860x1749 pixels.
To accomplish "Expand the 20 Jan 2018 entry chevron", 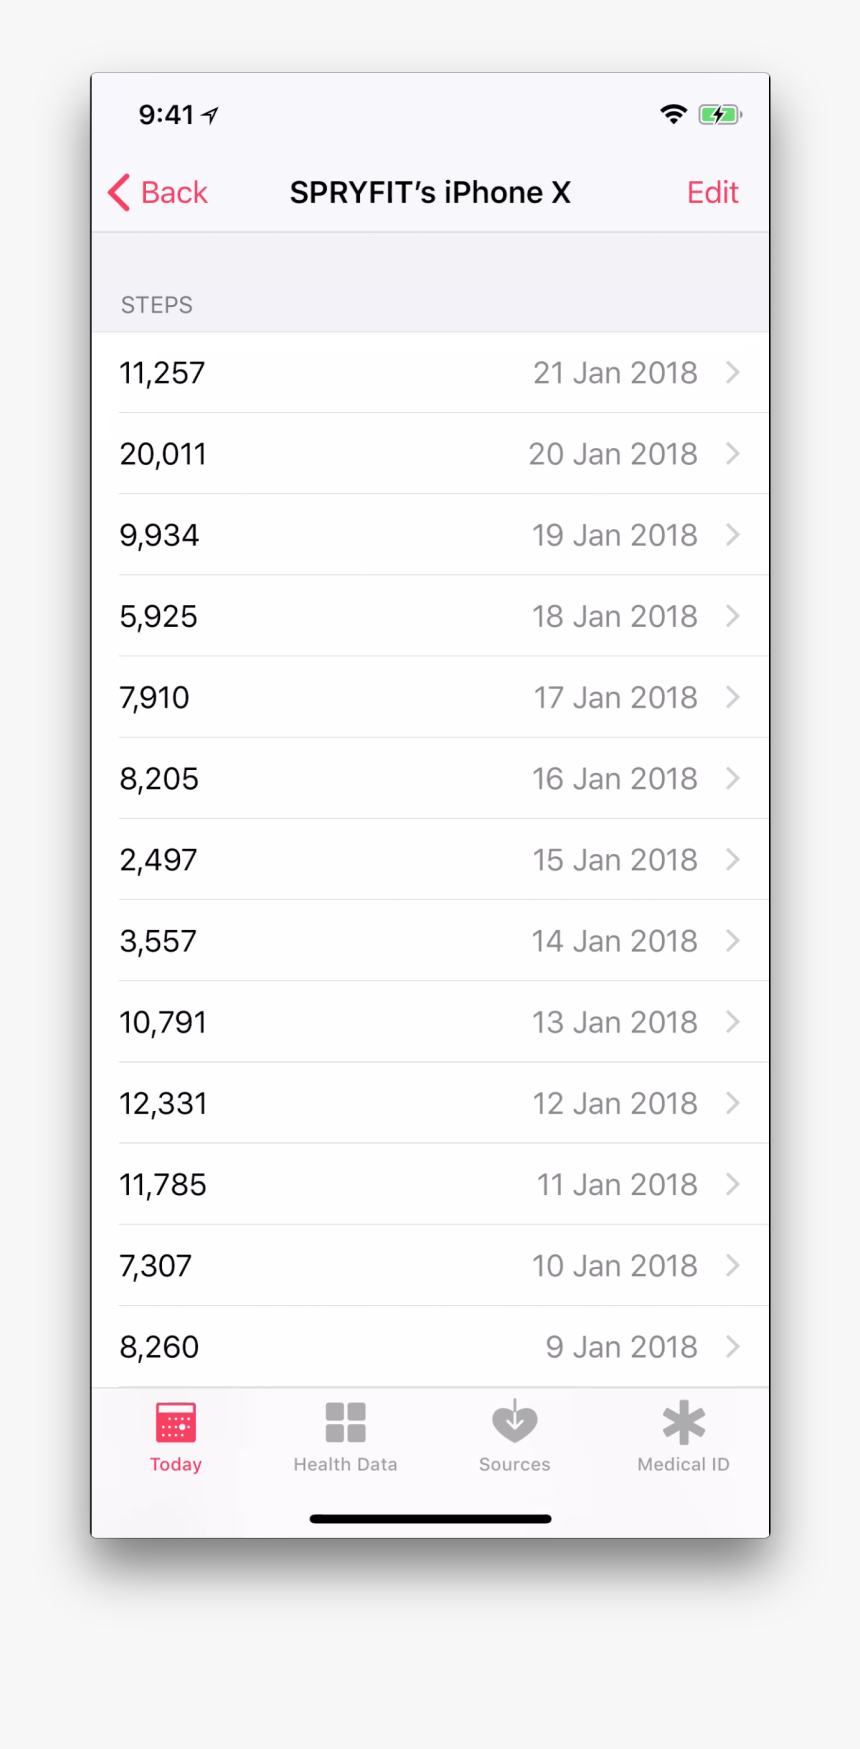I will tap(733, 454).
